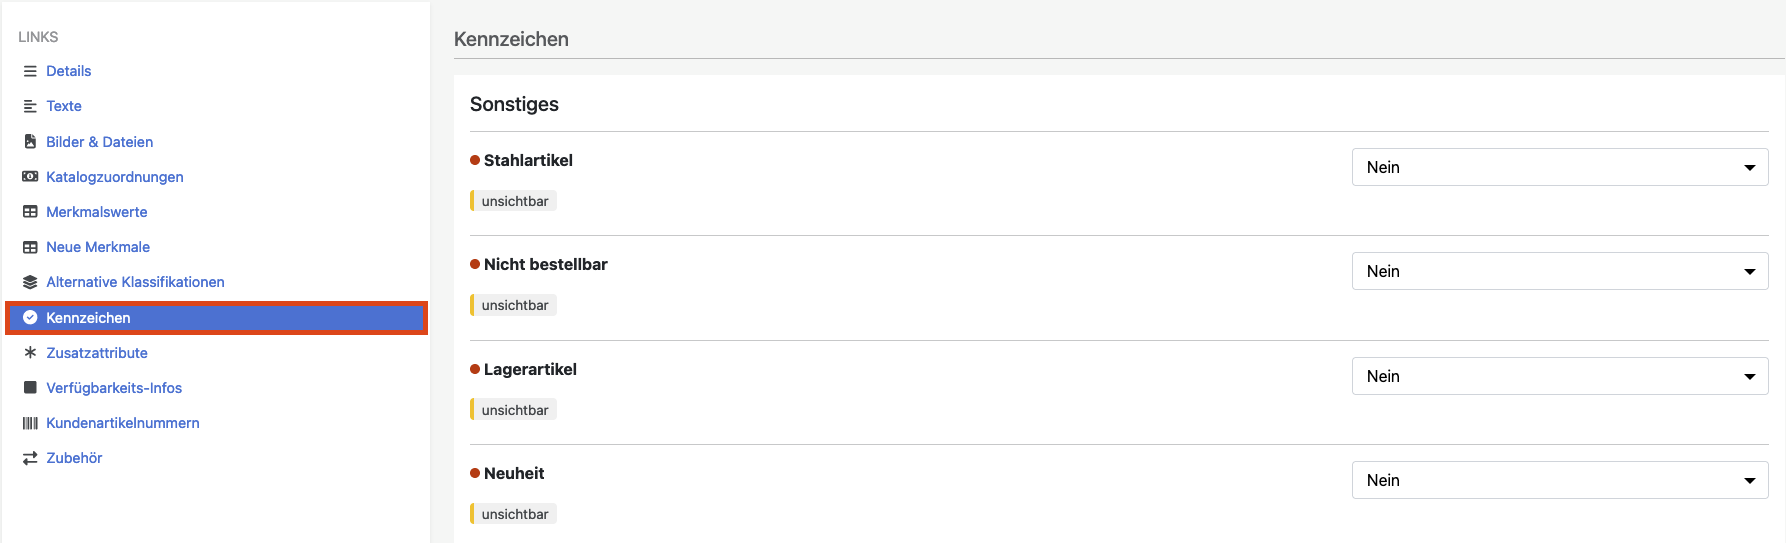Screen dimensions: 1786x543
Task: Click the Details list icon in sidebar
Action: (30, 71)
